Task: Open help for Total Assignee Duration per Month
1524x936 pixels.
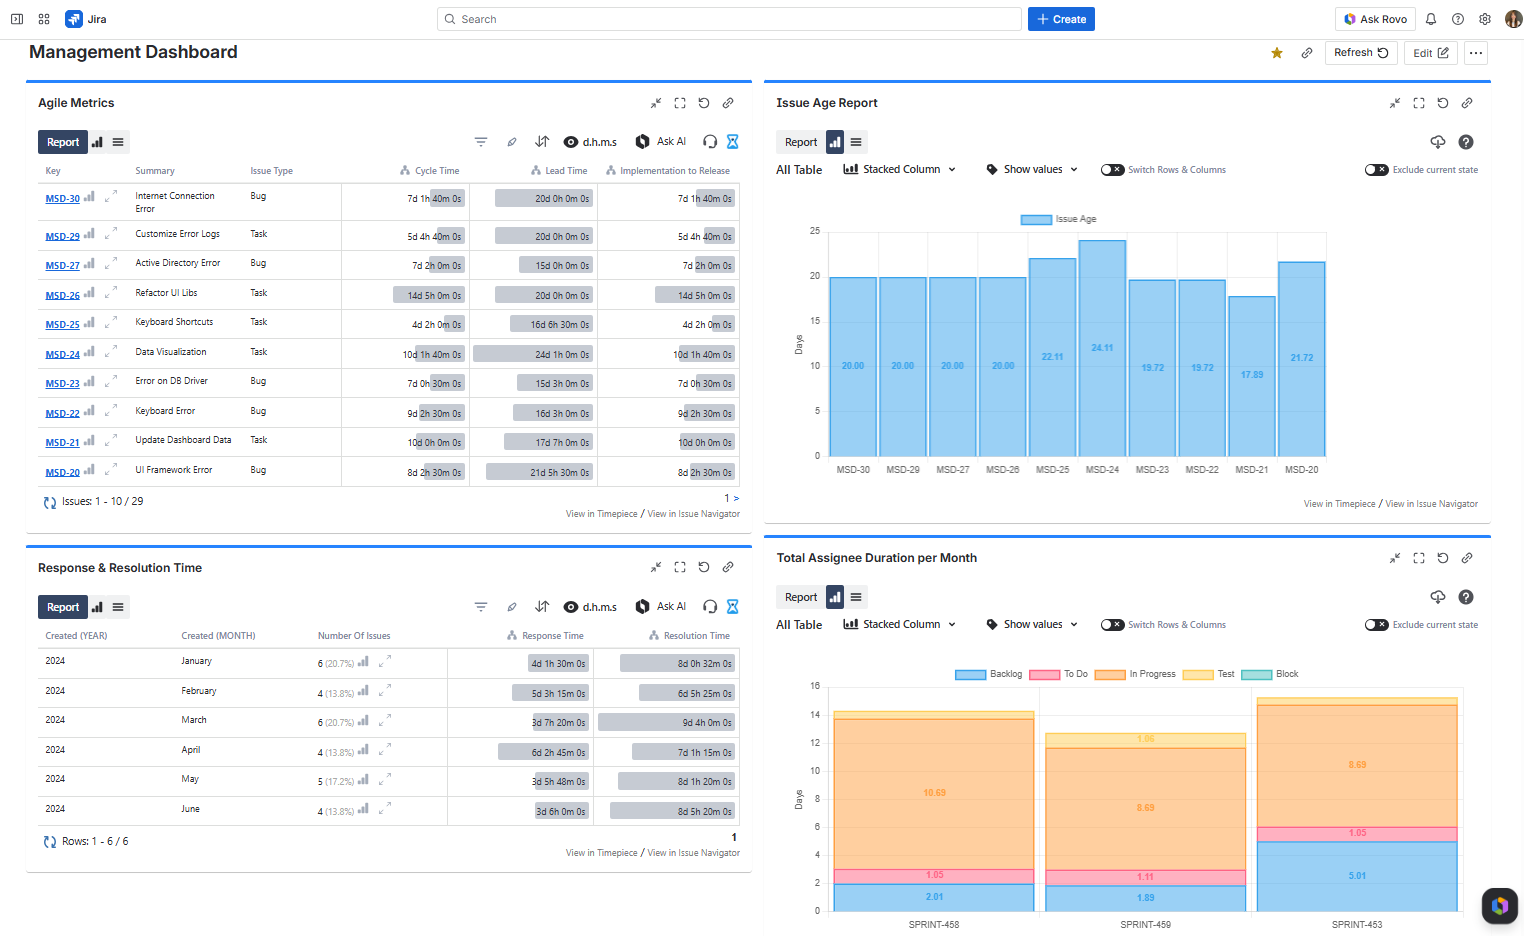Action: (x=1466, y=597)
